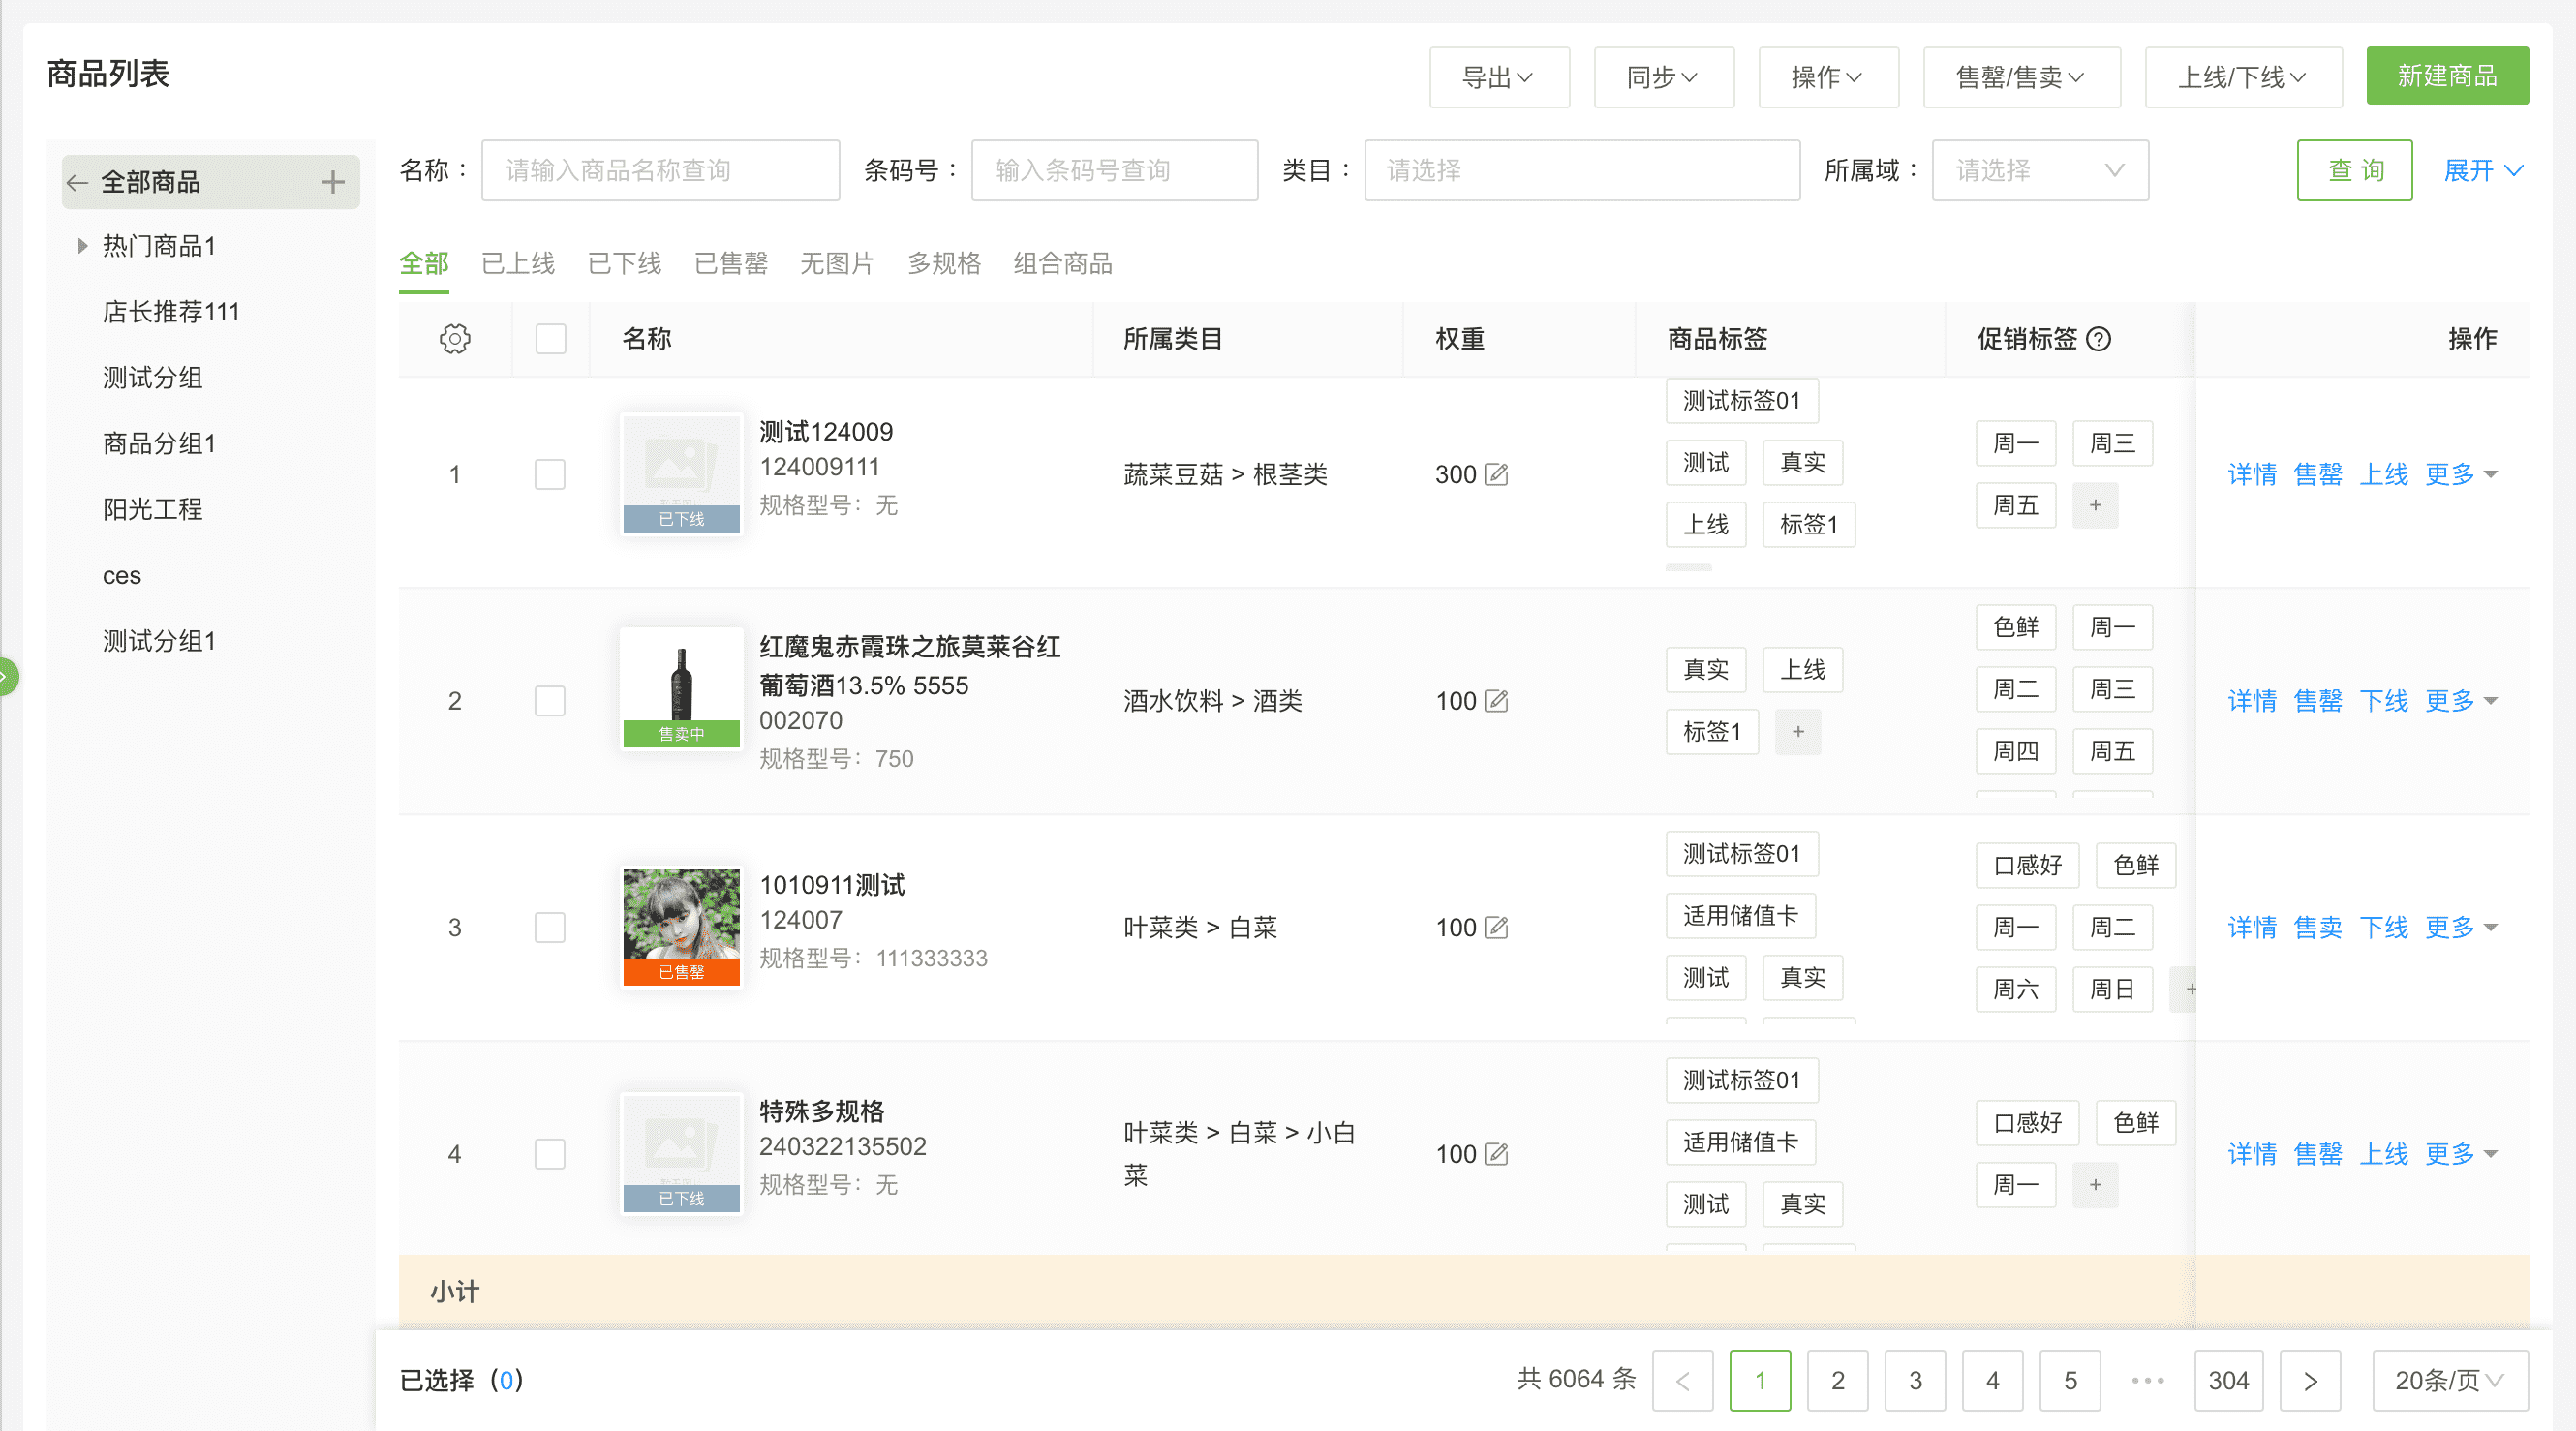This screenshot has height=1431, width=2576.
Task: Click the 查询 search button
Action: click(2354, 170)
